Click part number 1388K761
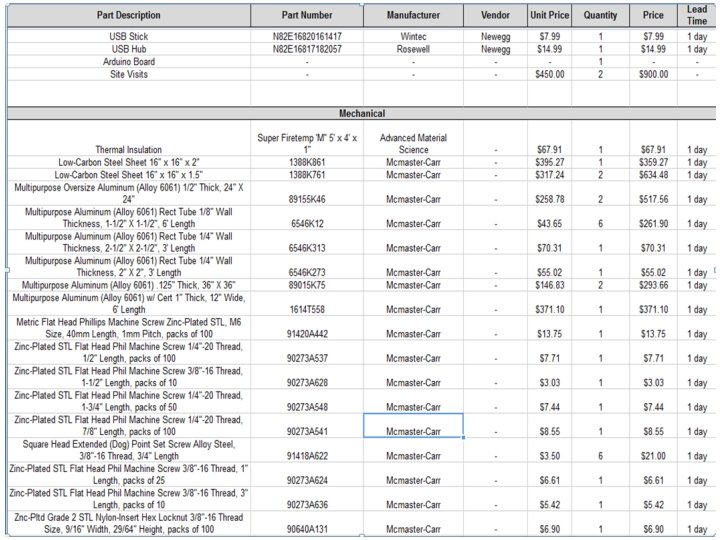The width and height of the screenshot is (720, 540). pyautogui.click(x=307, y=174)
